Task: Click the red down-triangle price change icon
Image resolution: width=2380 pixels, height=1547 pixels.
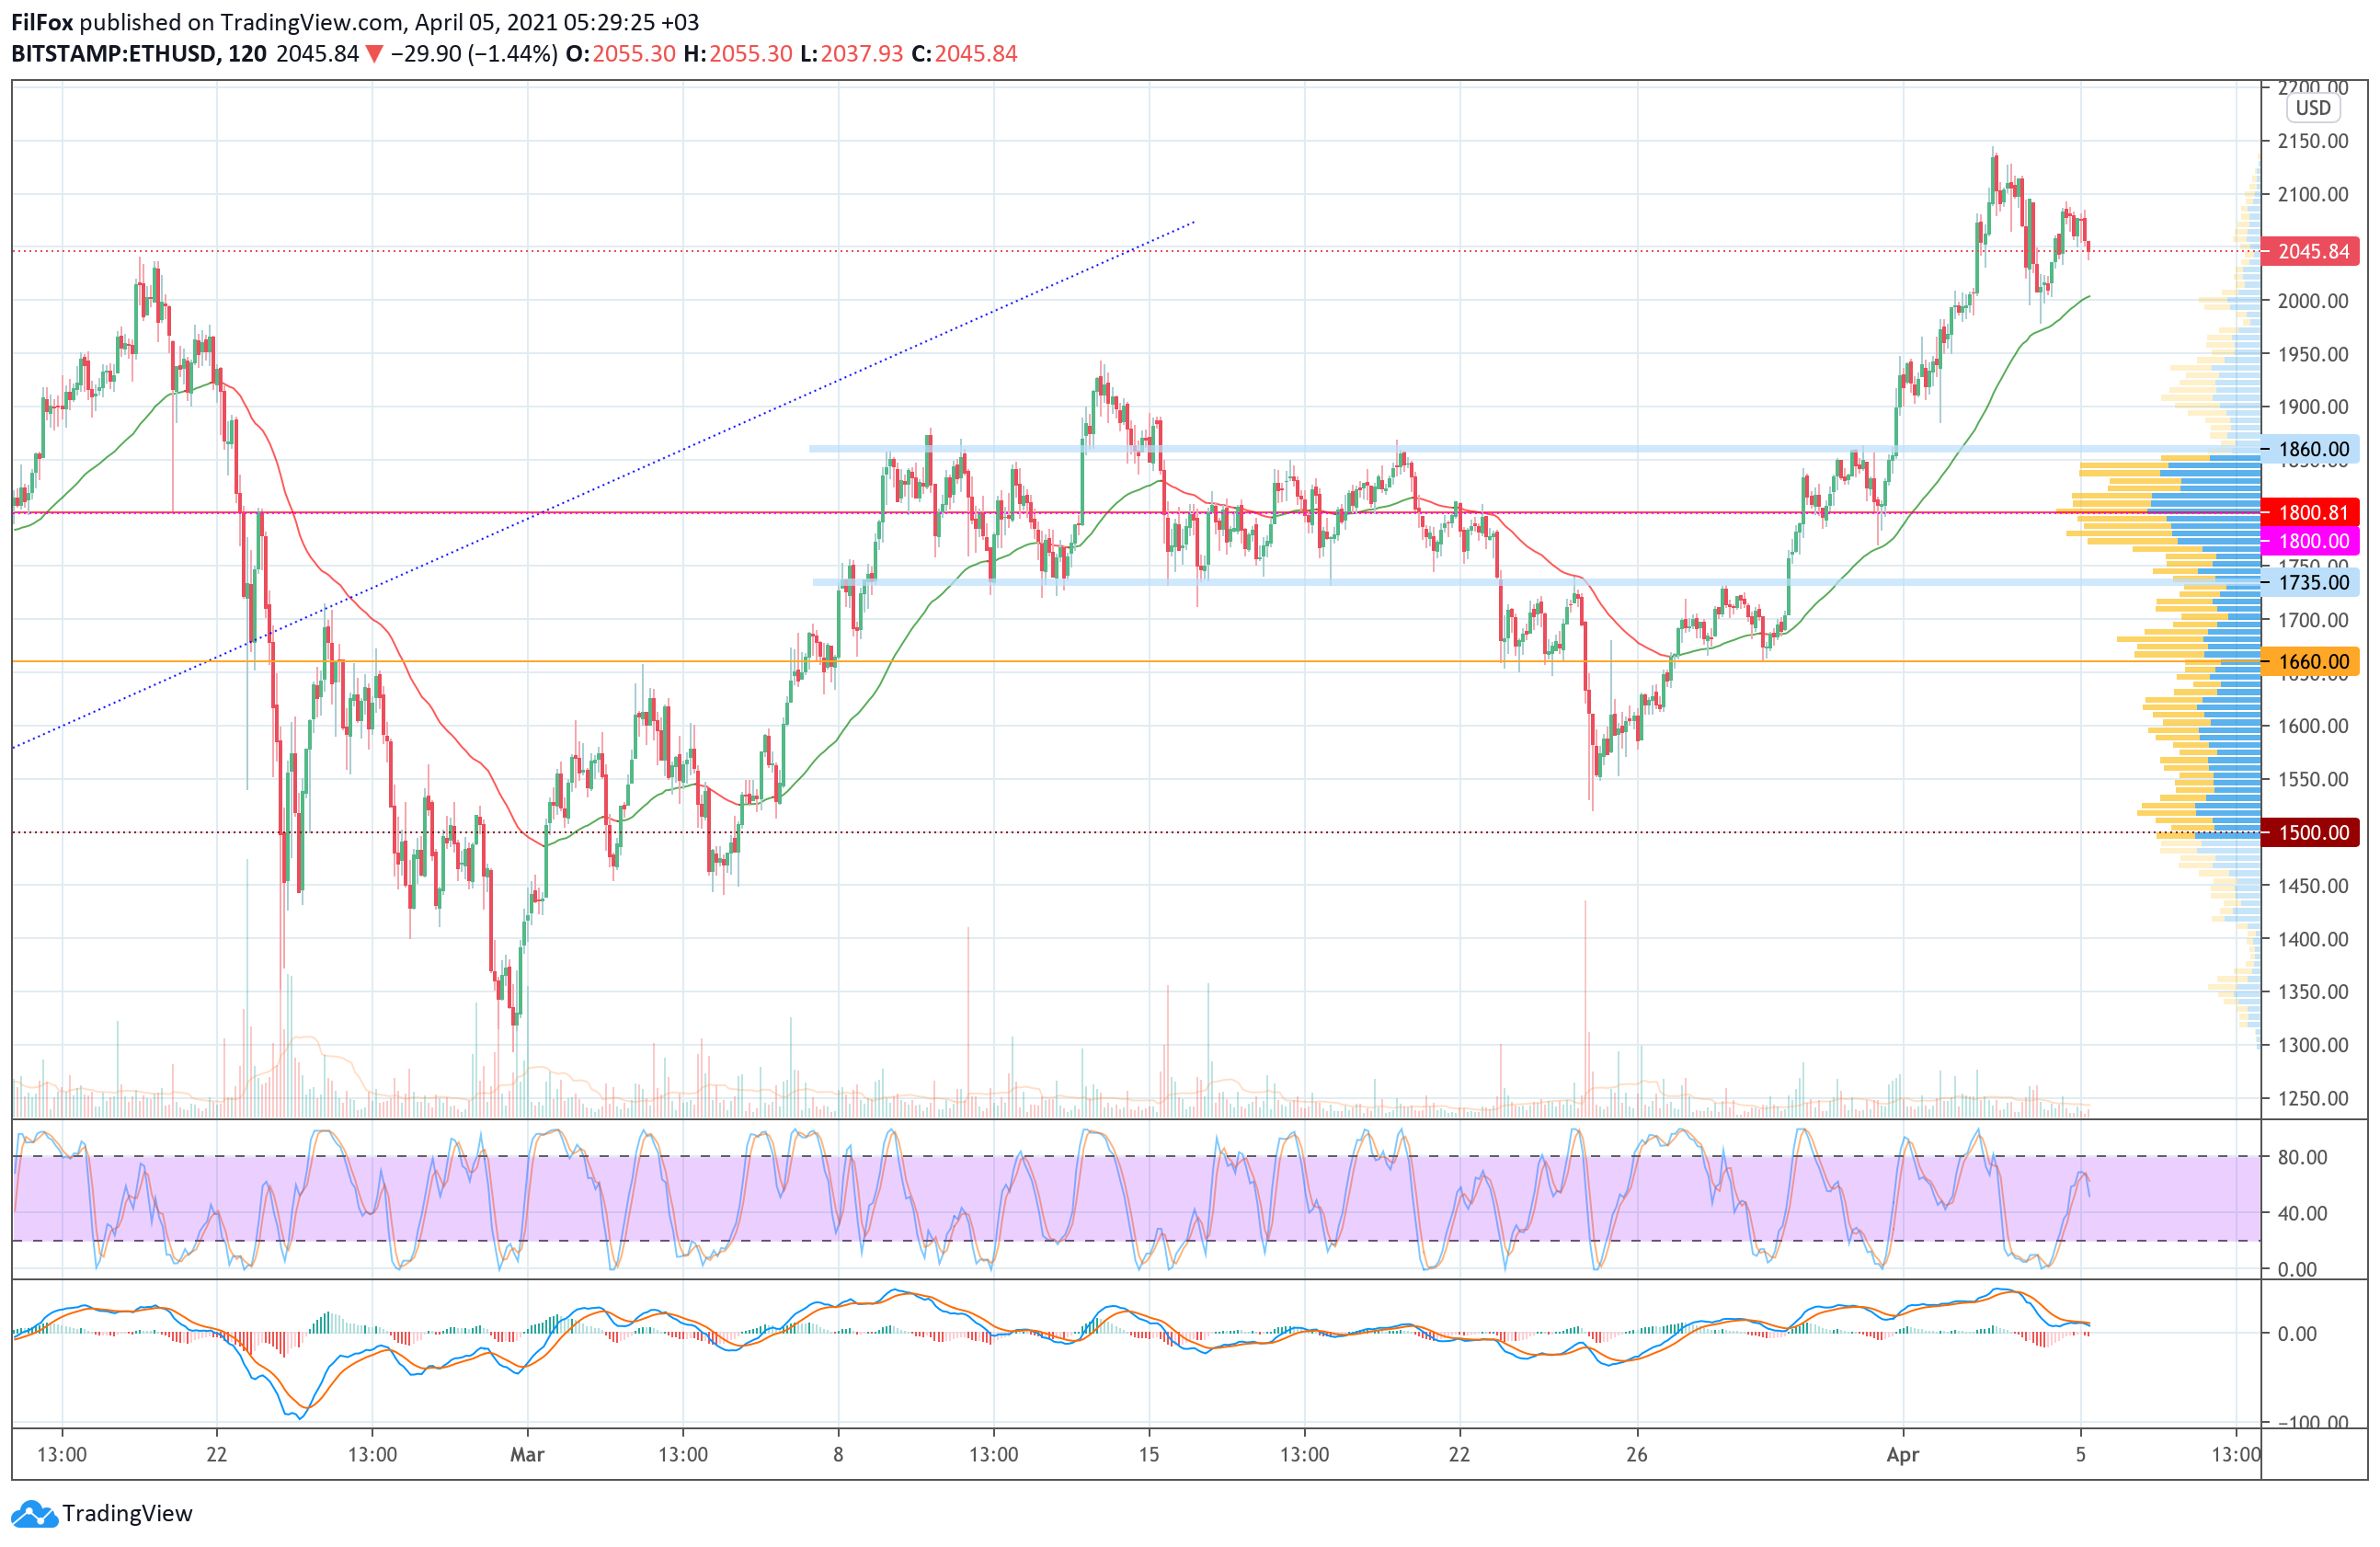Action: coord(374,54)
